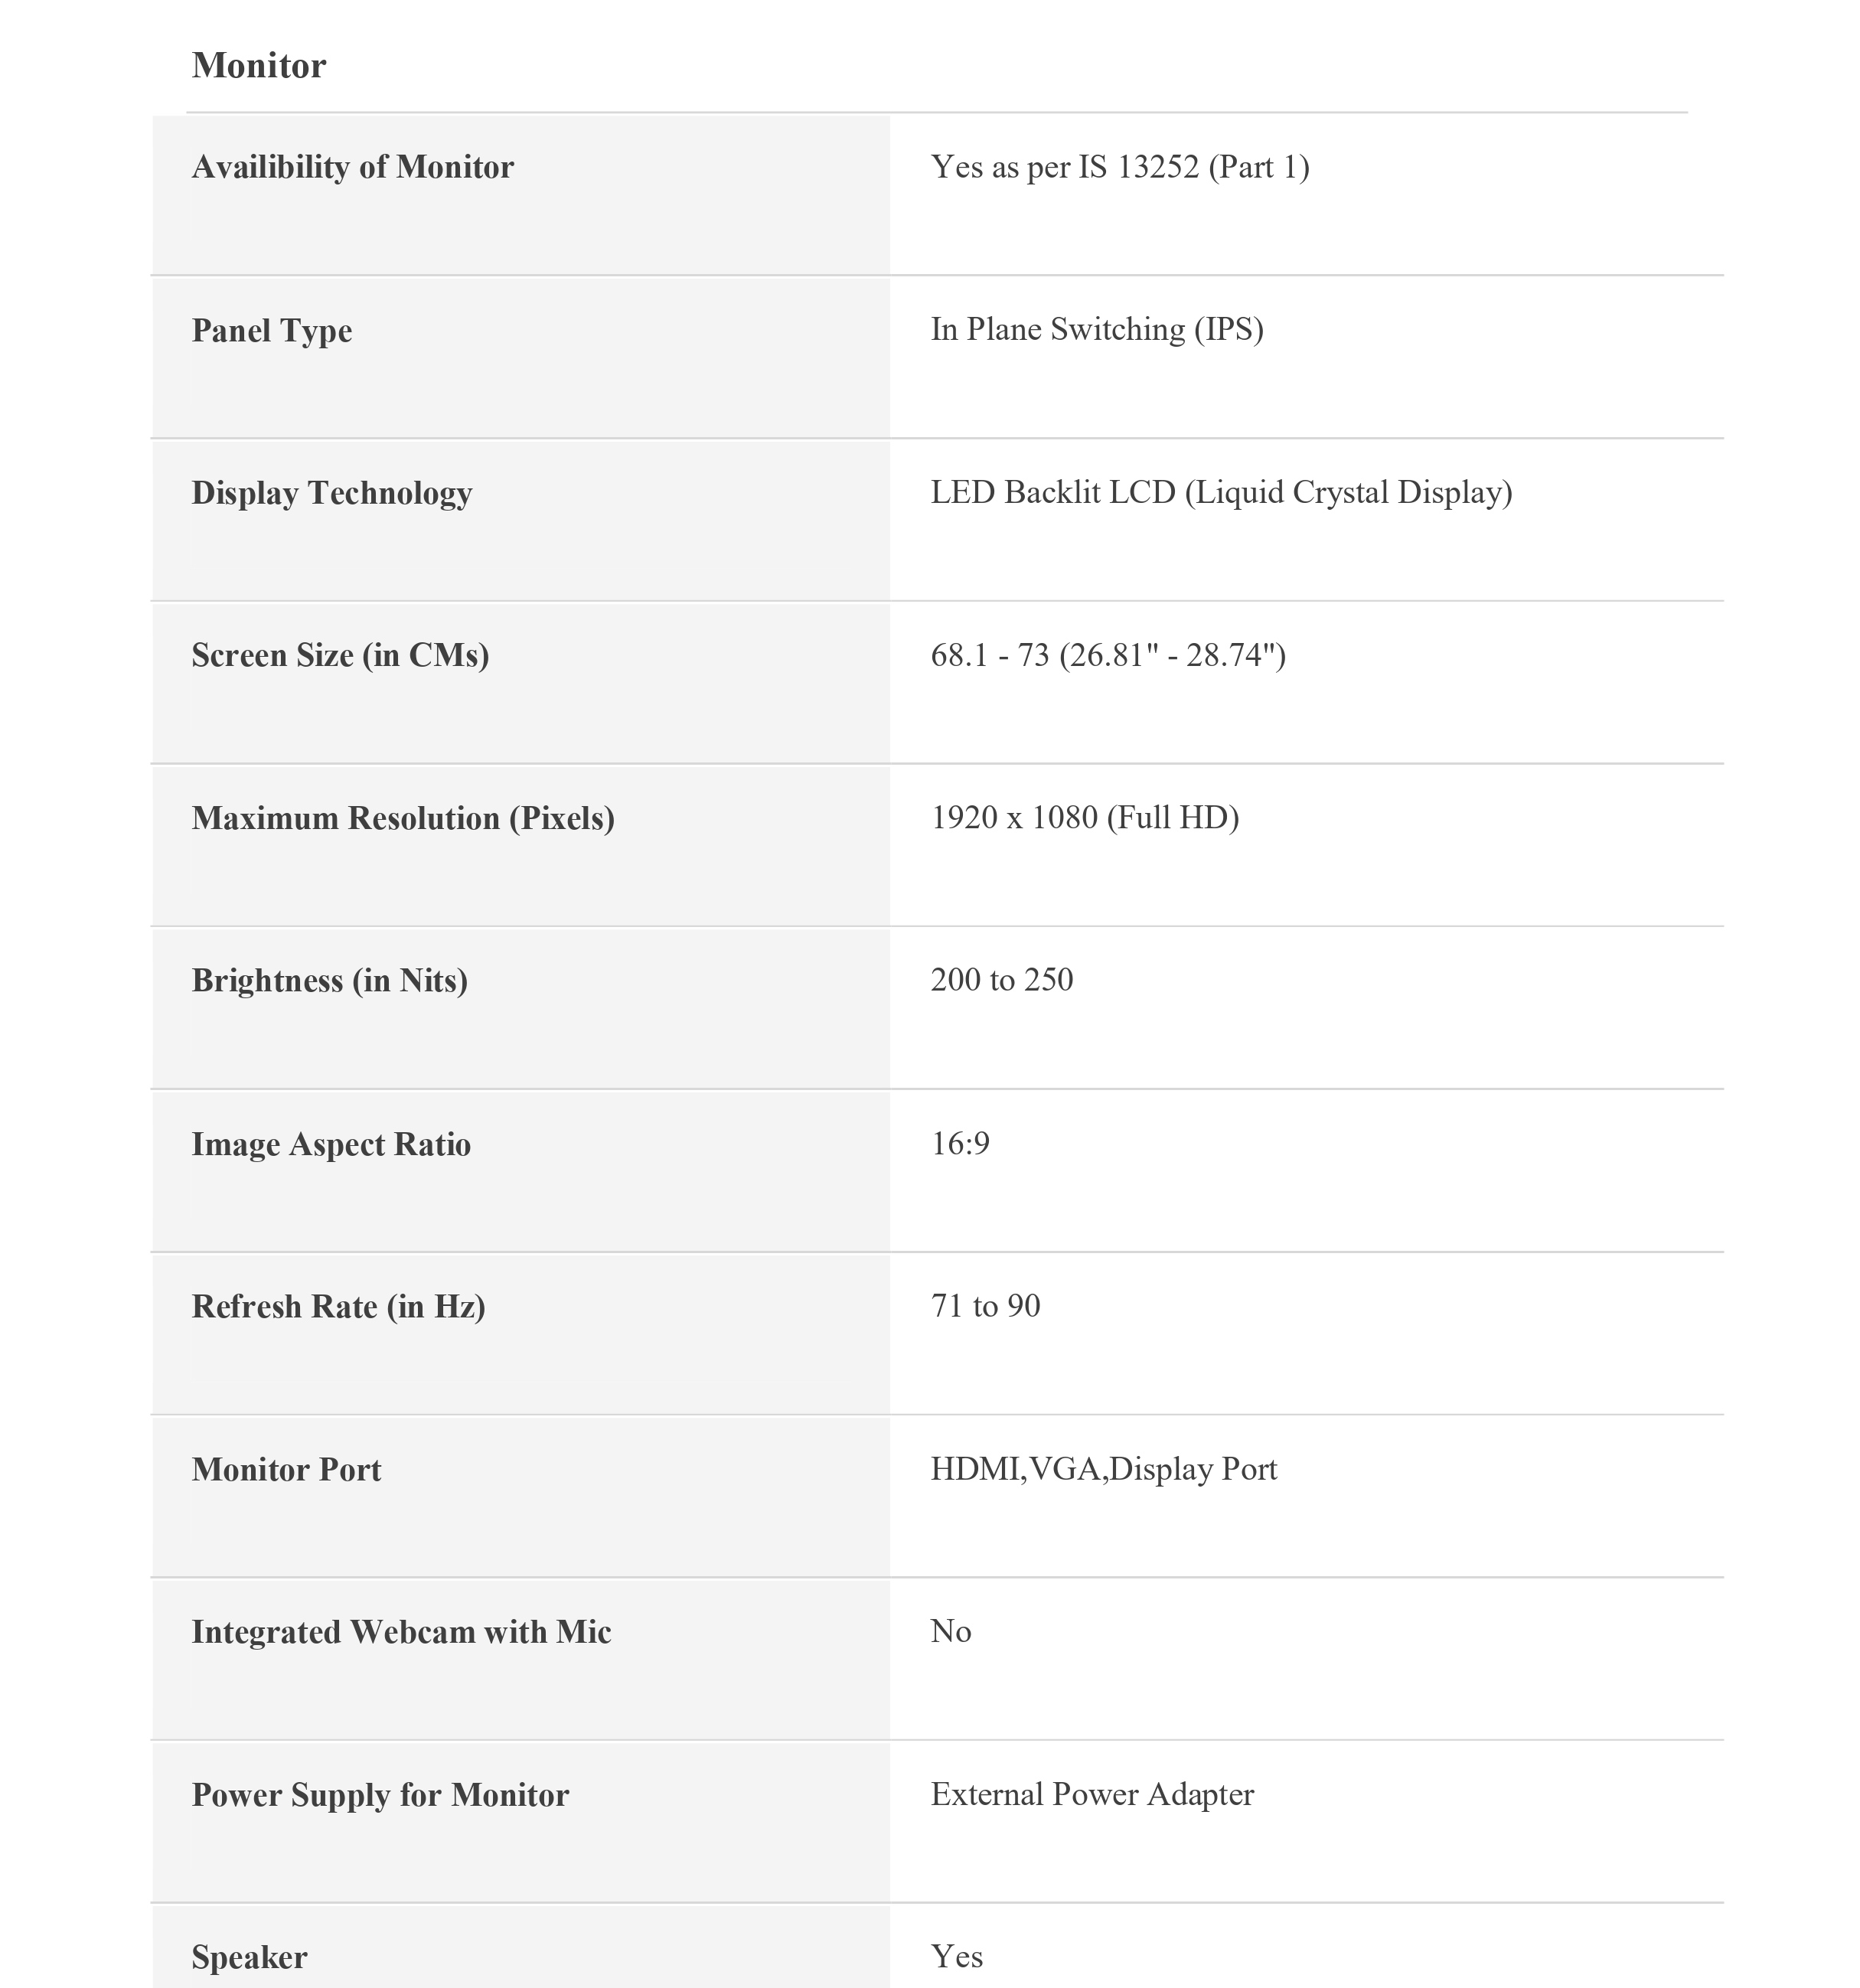The height and width of the screenshot is (1988, 1860).
Task: Select the Image Aspect Ratio label
Action: 330,1144
